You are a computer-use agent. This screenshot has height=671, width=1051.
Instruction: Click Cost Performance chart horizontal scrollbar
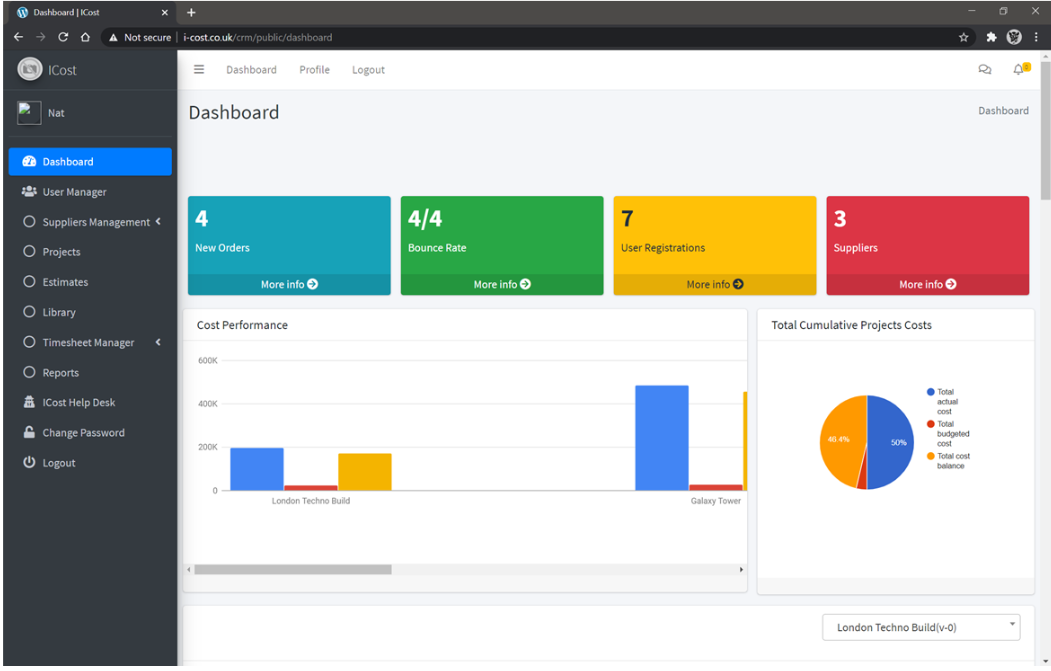click(x=292, y=570)
